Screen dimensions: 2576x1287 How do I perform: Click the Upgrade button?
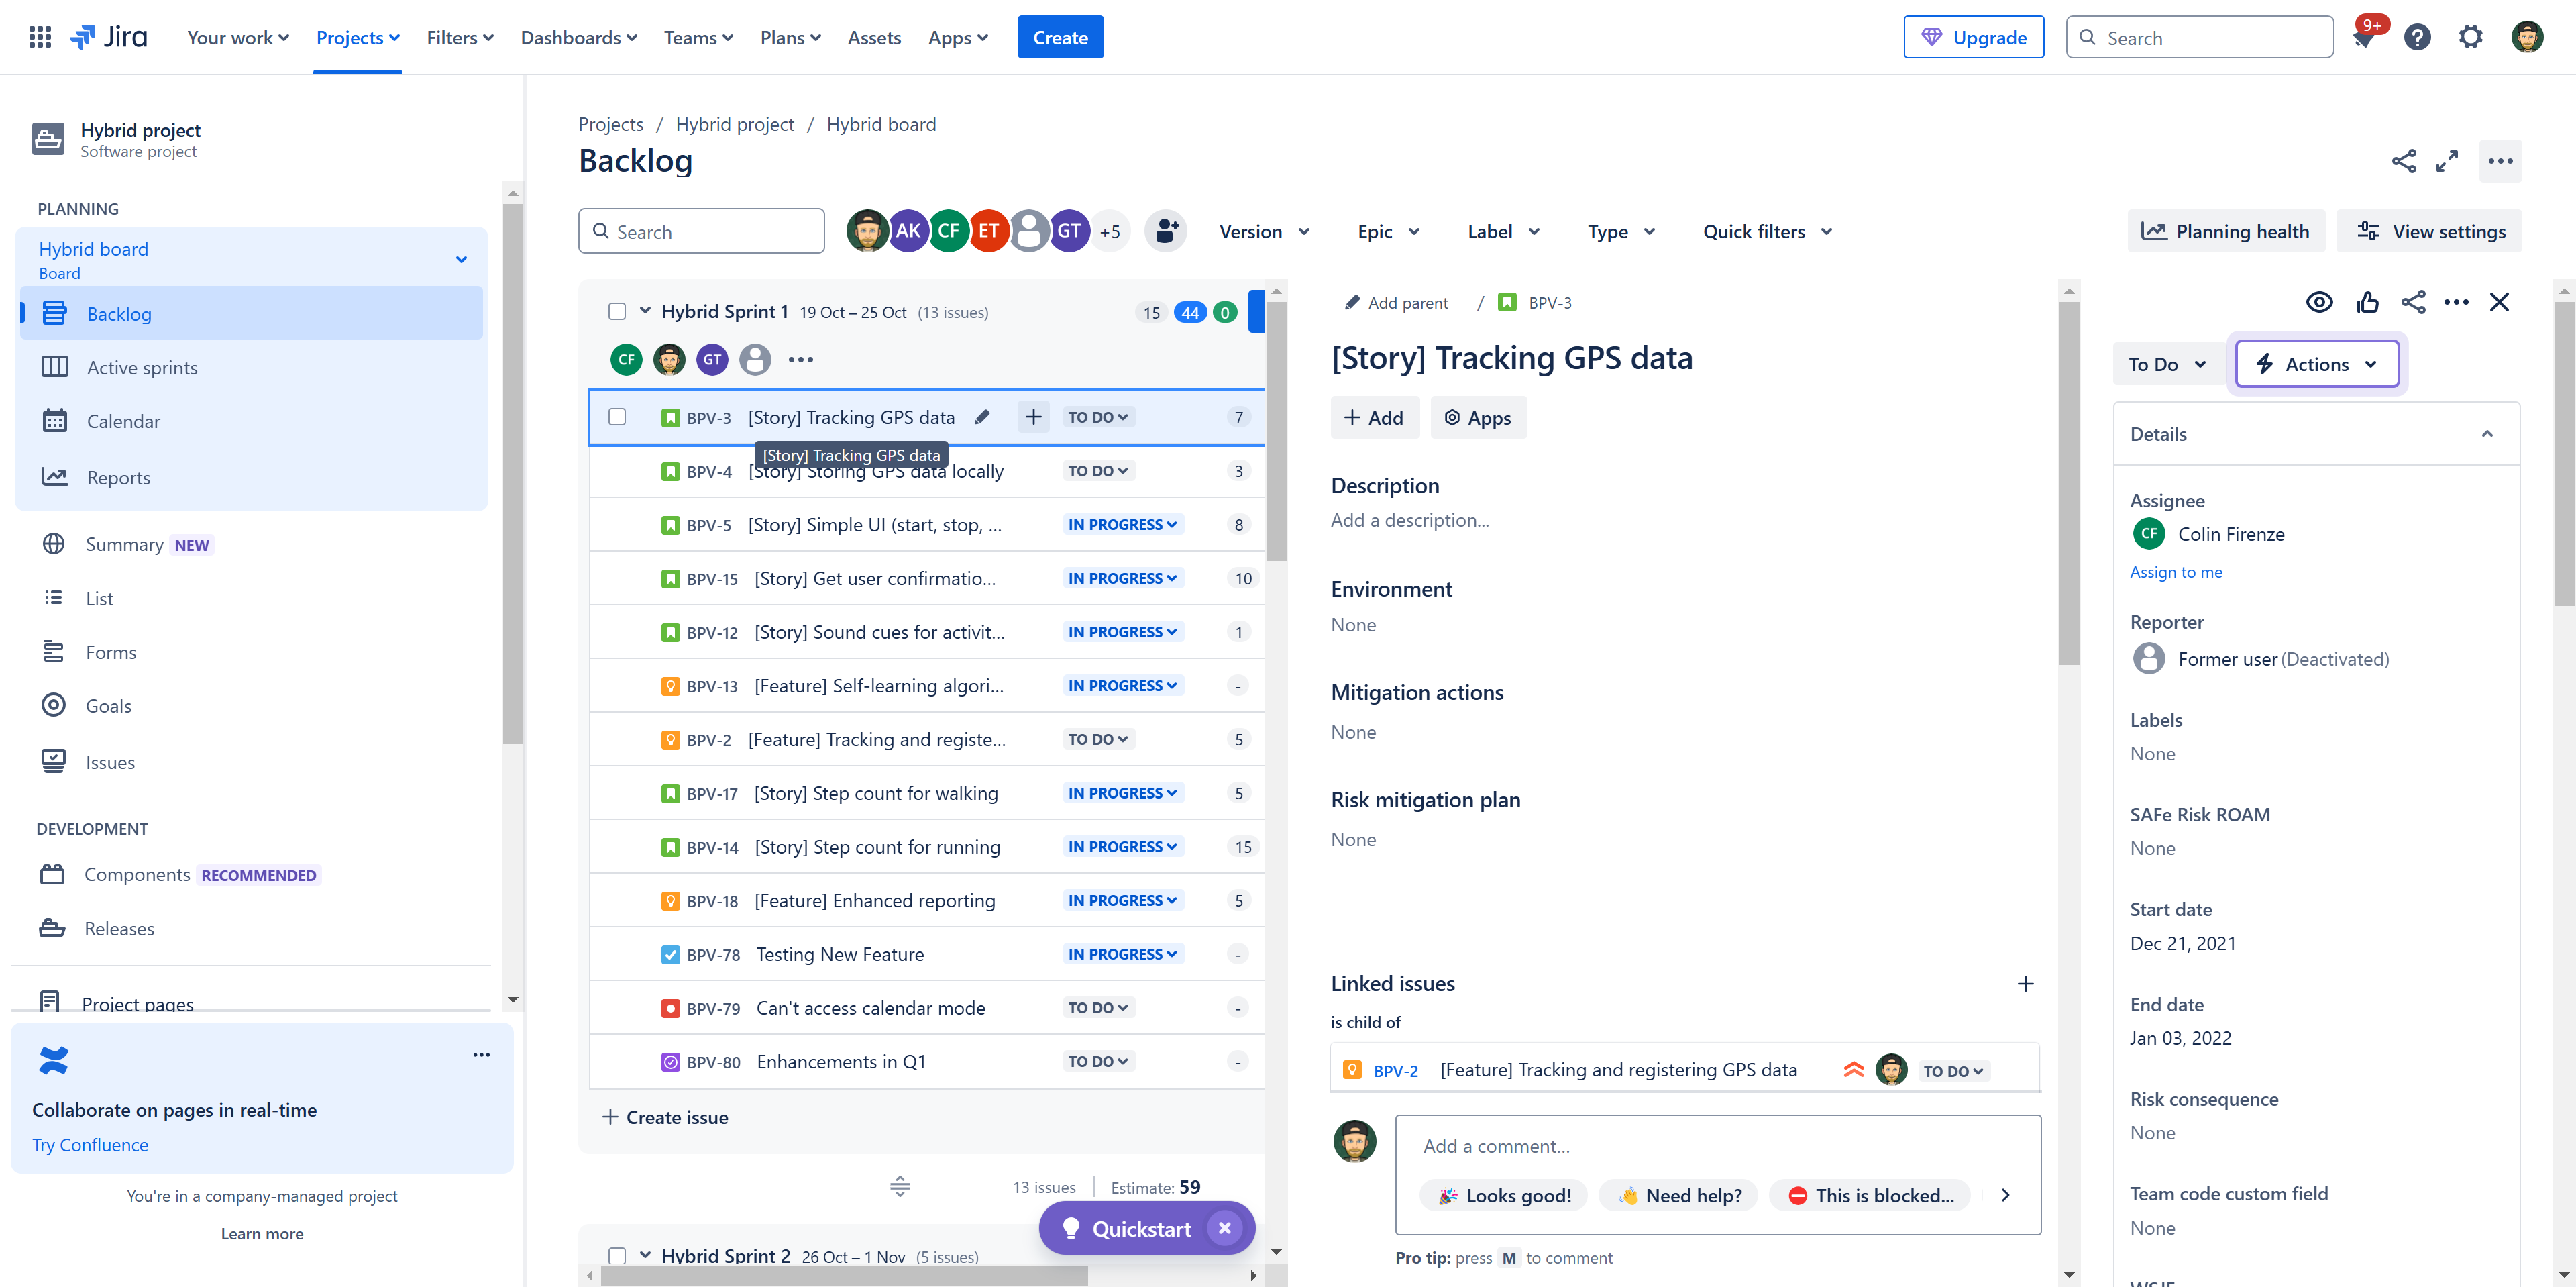[1973, 37]
